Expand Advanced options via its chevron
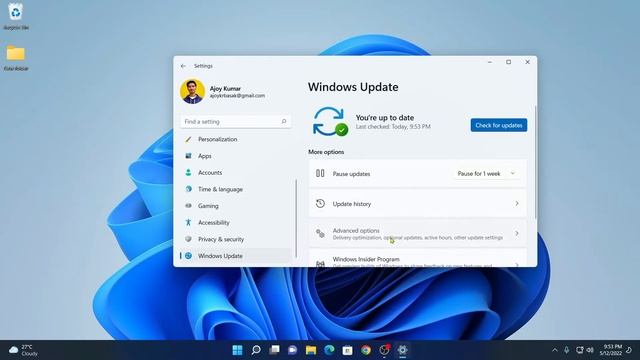The width and height of the screenshot is (640, 360). tap(517, 233)
